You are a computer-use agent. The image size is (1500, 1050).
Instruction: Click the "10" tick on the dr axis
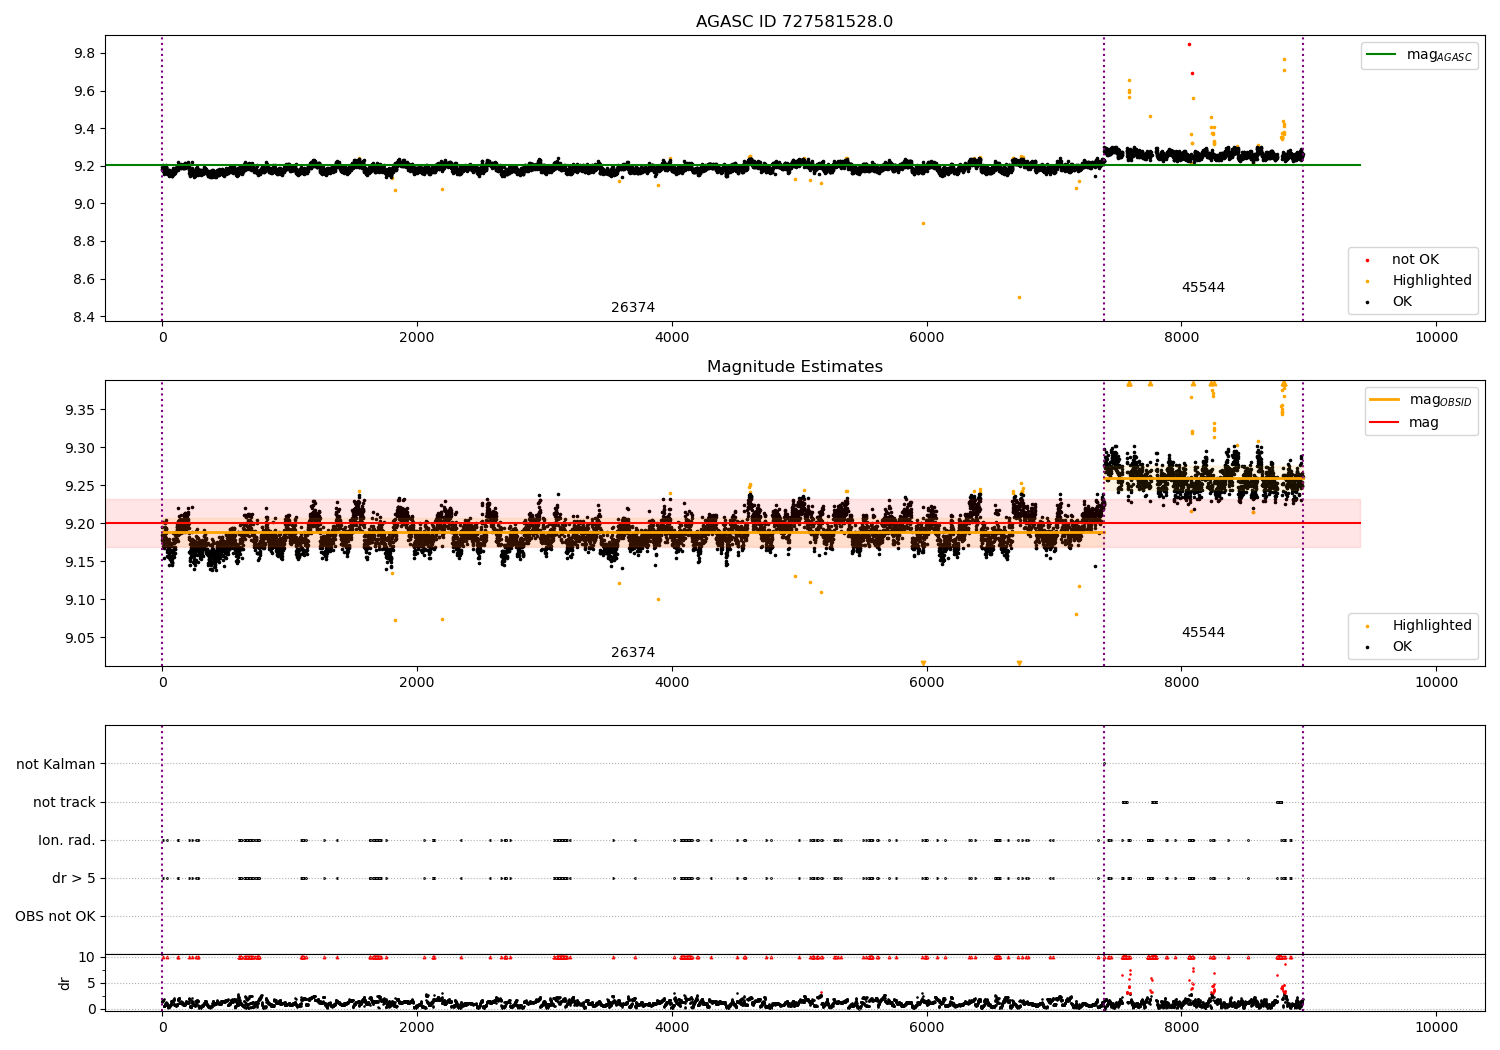[x=87, y=958]
